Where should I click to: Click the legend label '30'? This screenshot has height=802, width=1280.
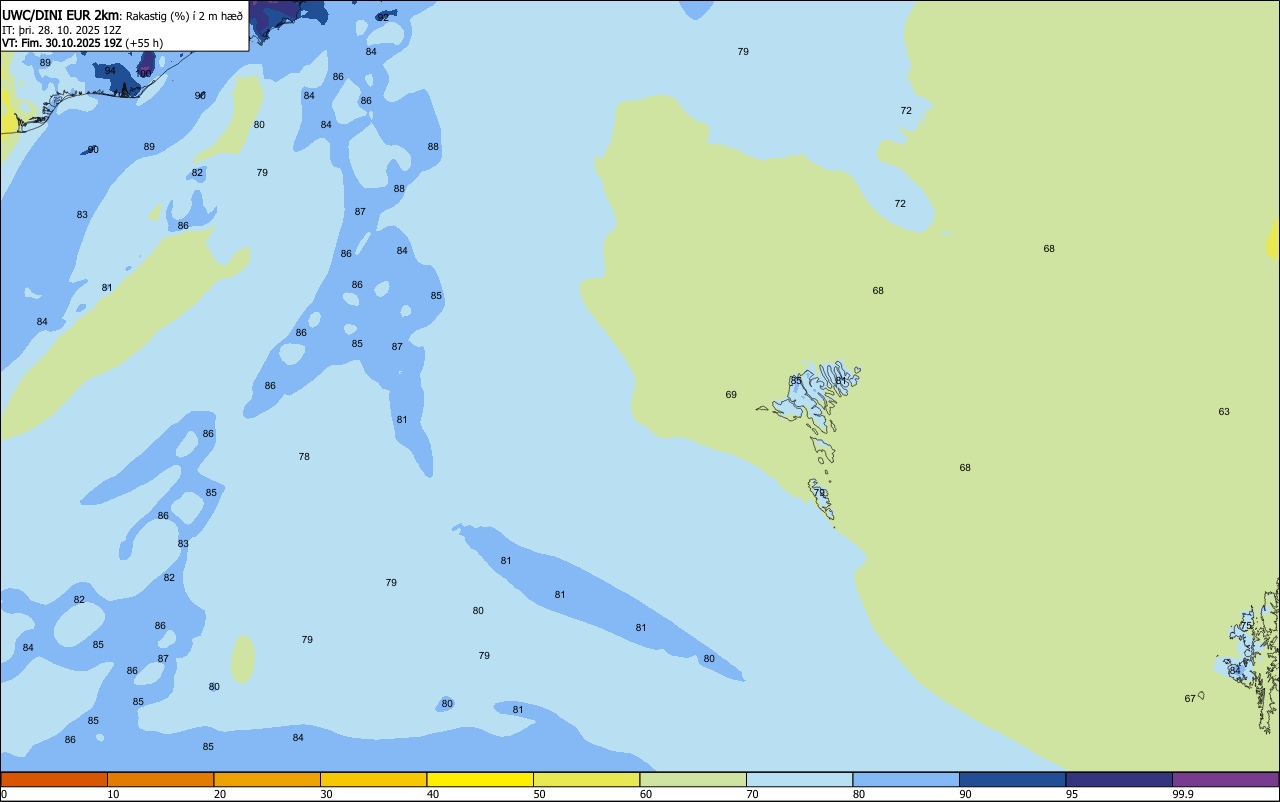(327, 794)
